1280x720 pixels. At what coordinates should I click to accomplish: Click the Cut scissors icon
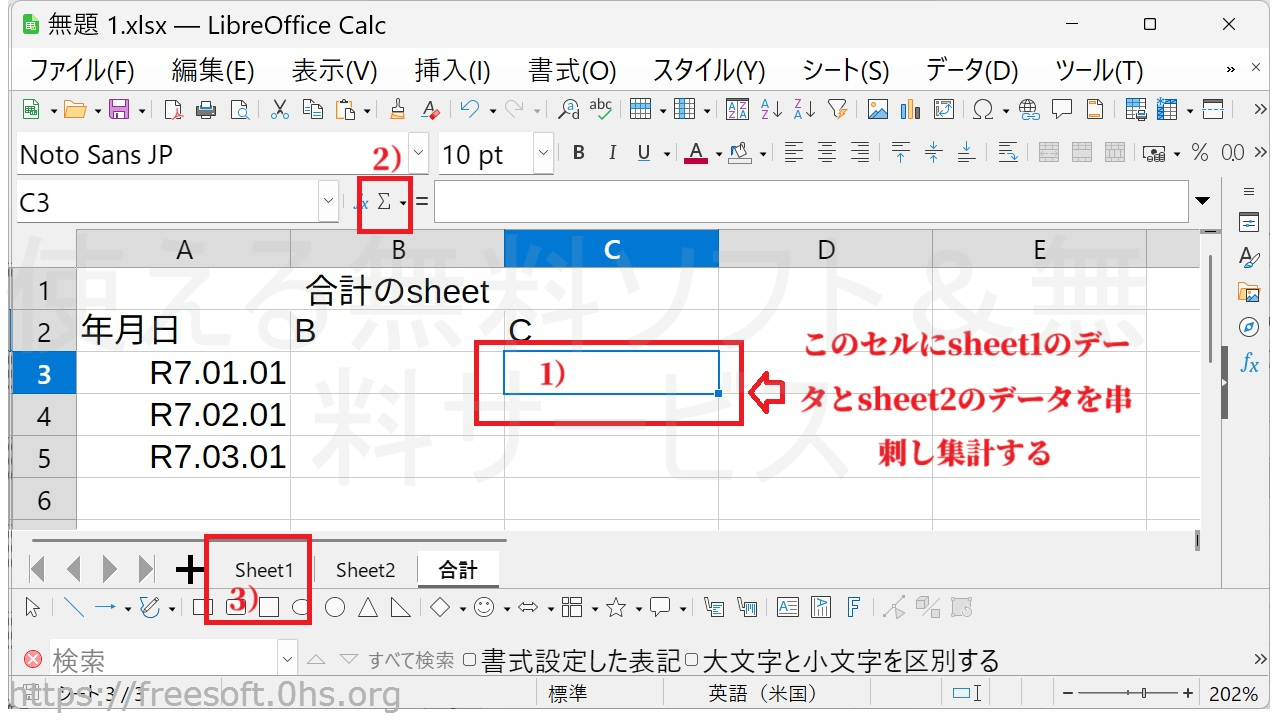coord(279,109)
